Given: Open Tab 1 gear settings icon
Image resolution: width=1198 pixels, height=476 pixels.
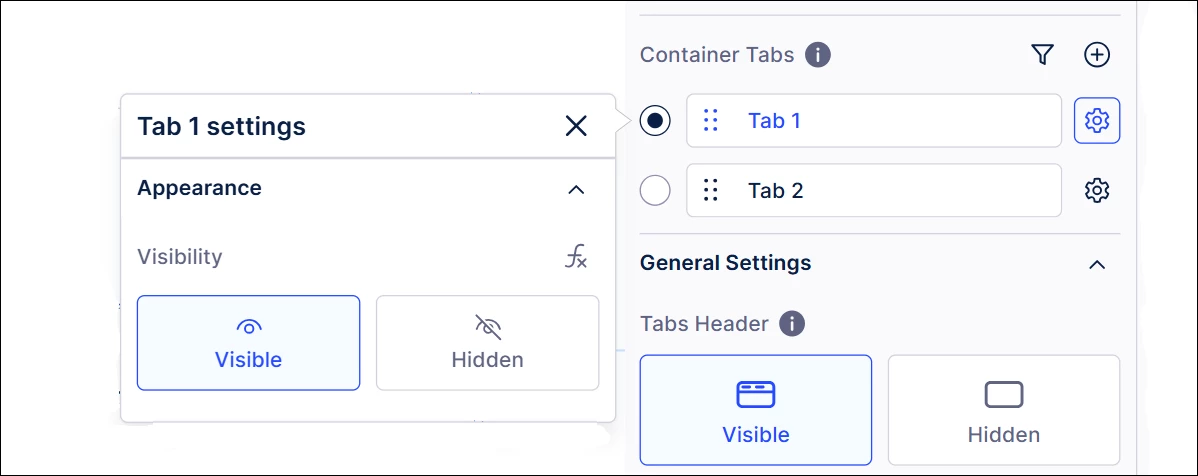Looking at the screenshot, I should point(1097,121).
